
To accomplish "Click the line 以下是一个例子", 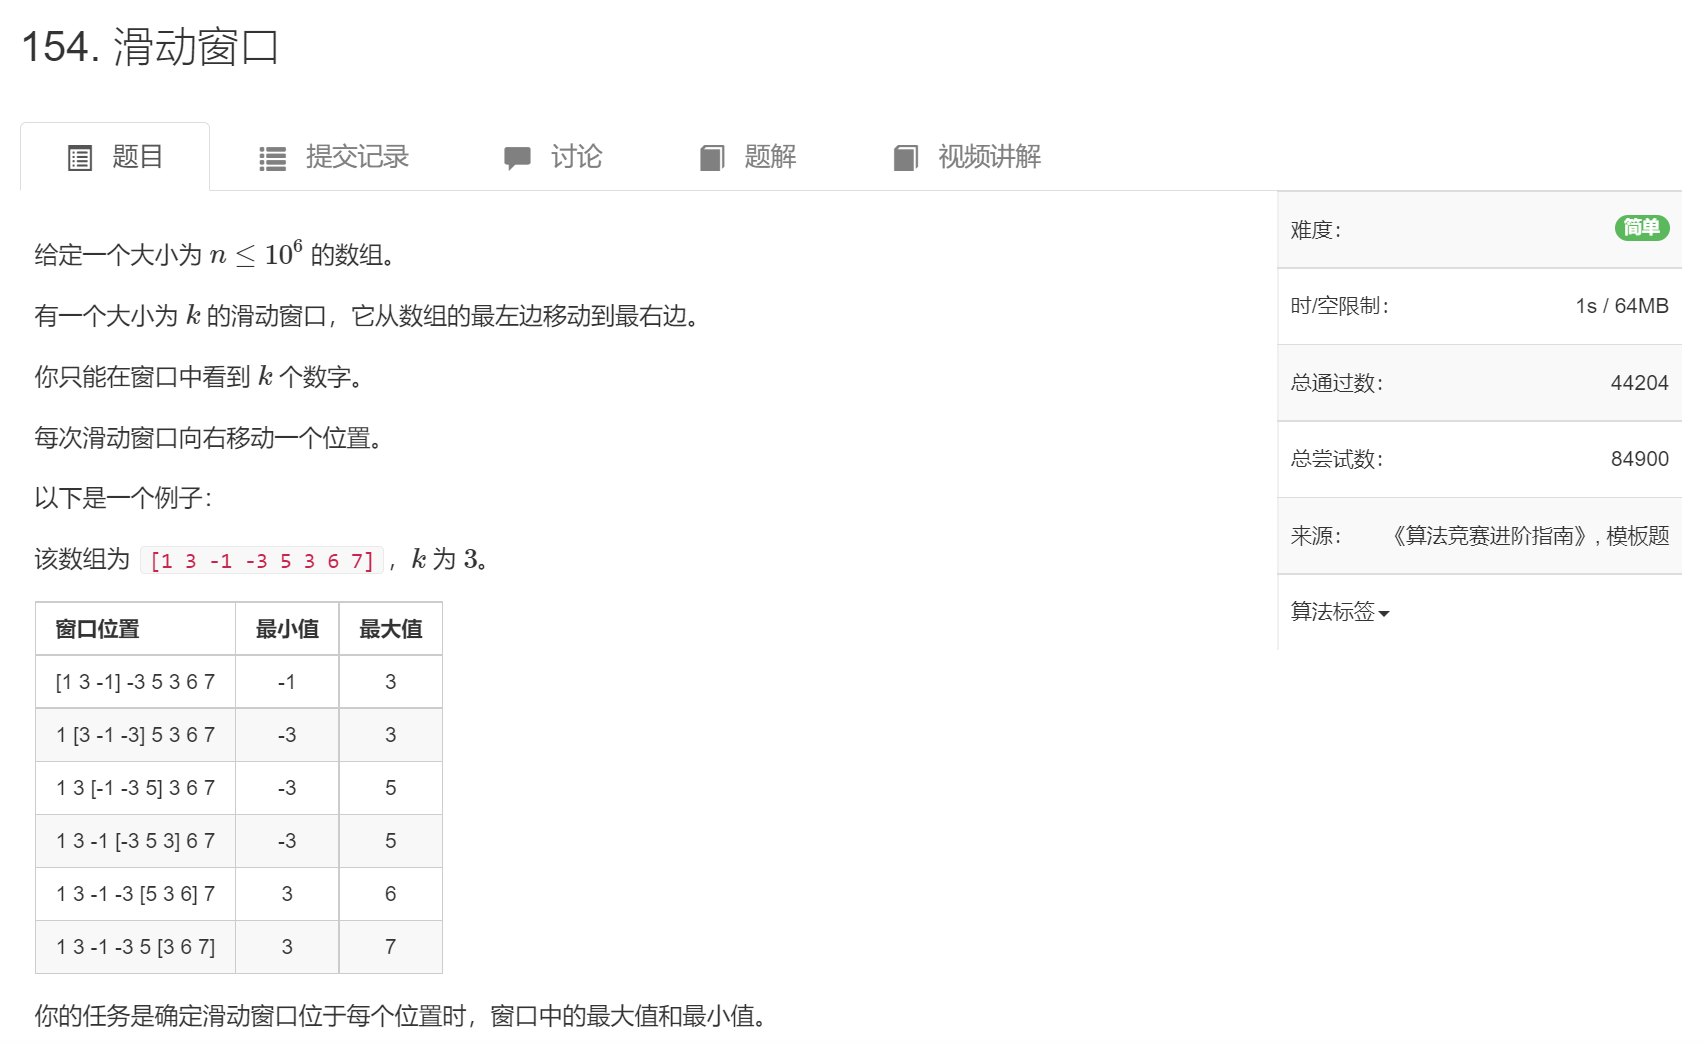I will (x=123, y=498).
